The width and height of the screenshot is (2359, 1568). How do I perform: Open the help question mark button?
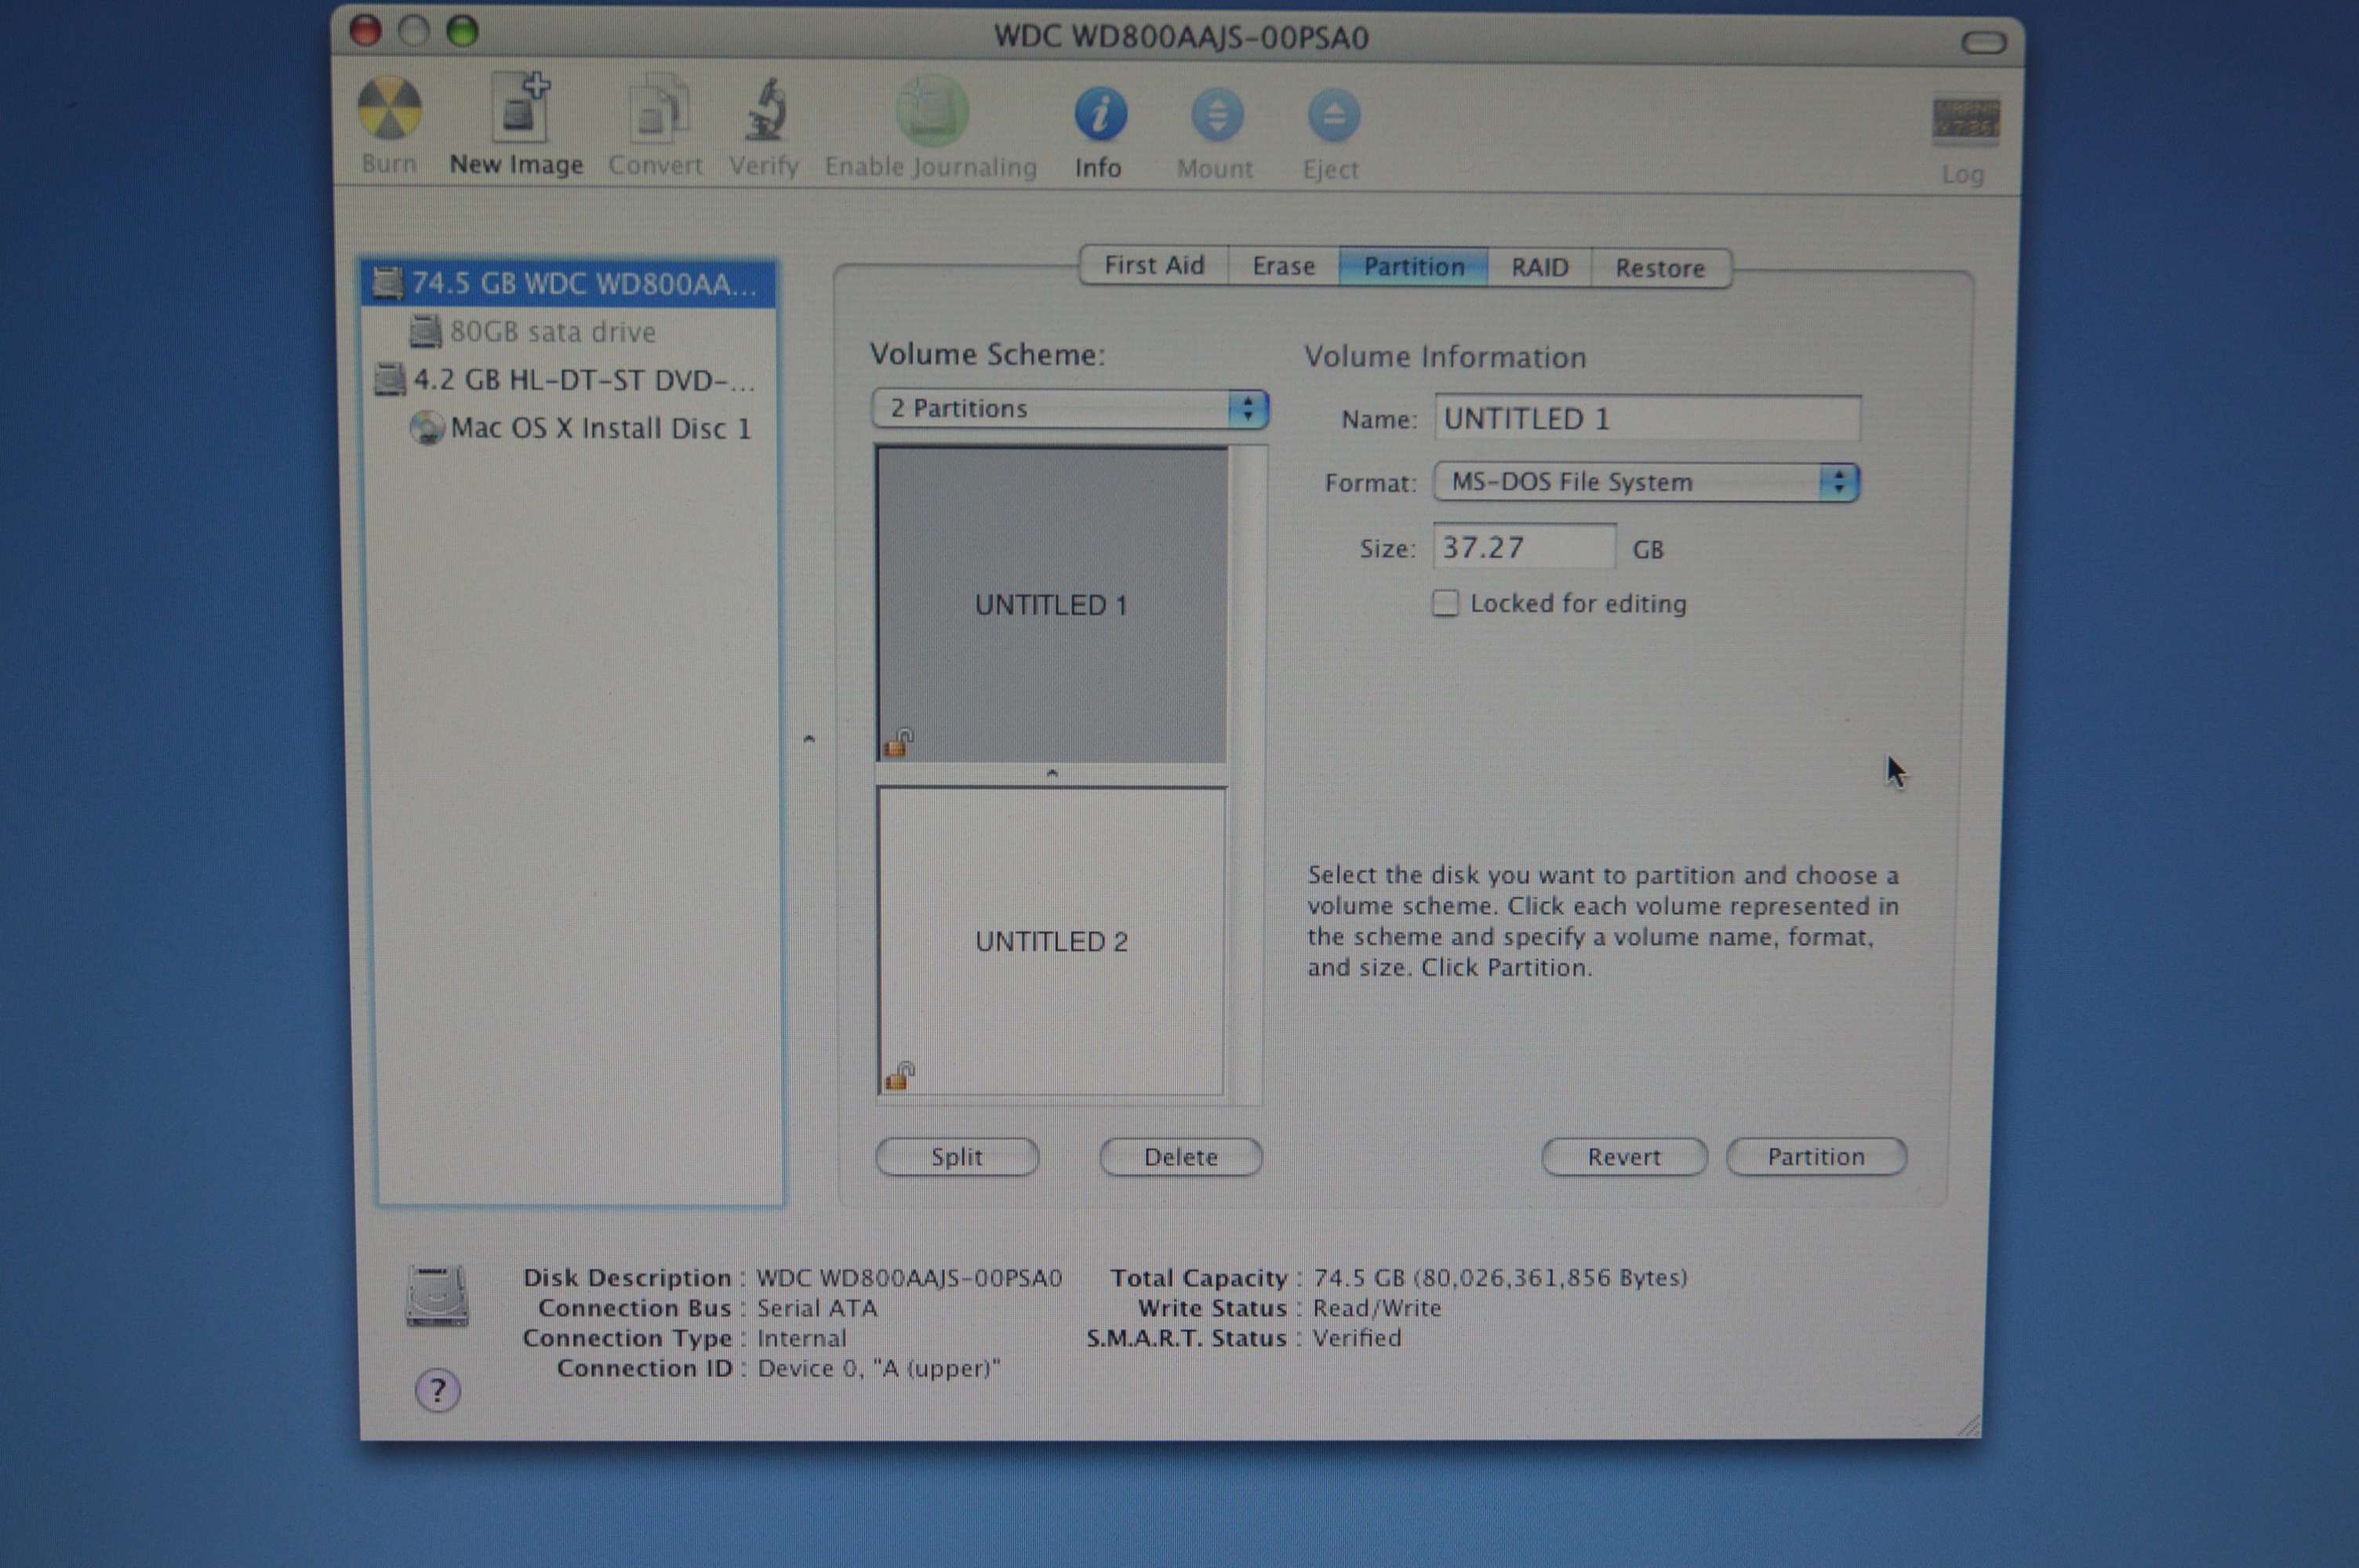coord(437,1390)
